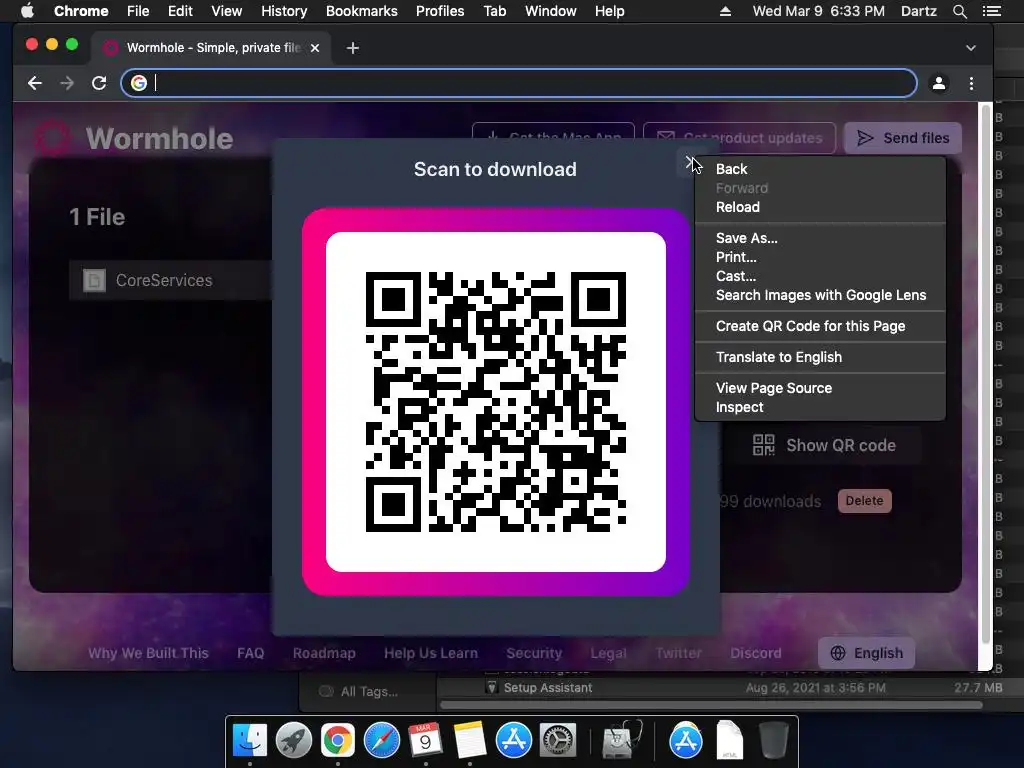The width and height of the screenshot is (1024, 768).
Task: Open Help Us Learn link
Action: (x=431, y=653)
